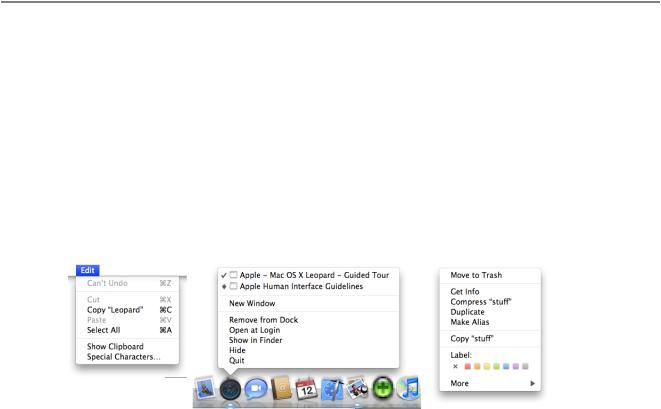Click the dimmed Paste menu item

pos(127,320)
